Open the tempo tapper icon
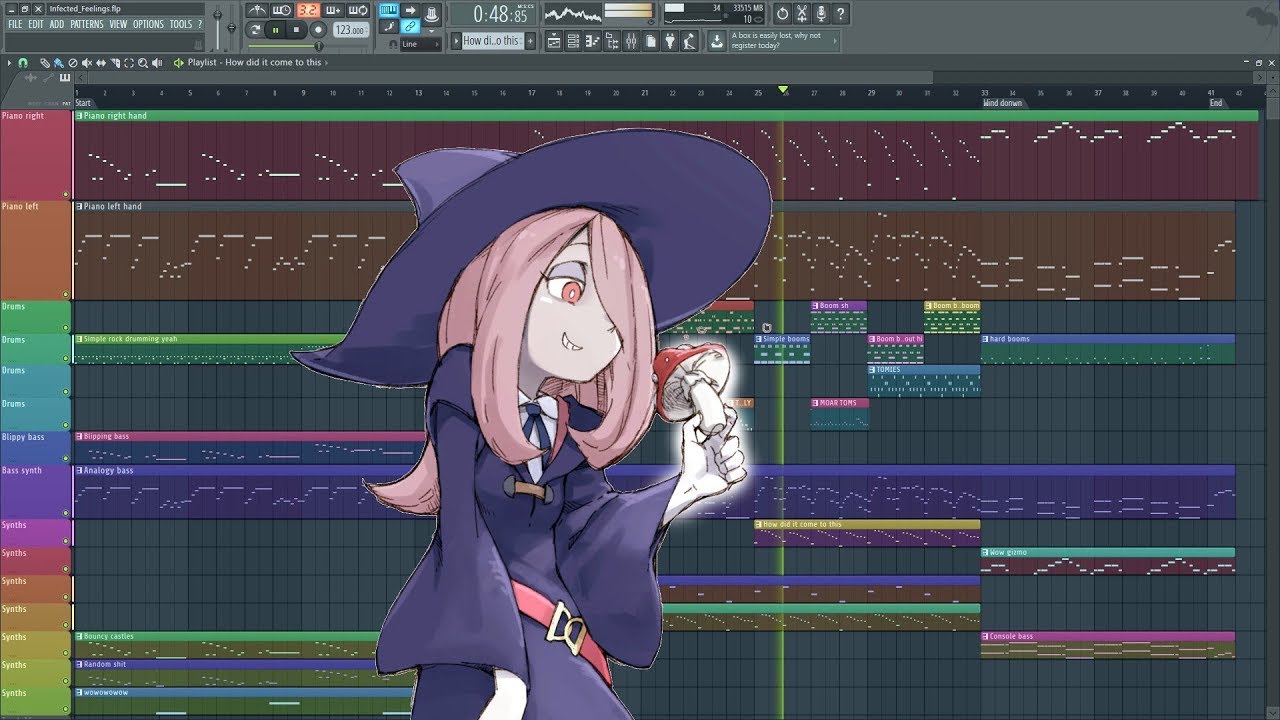This screenshot has height=720, width=1280. [689, 41]
